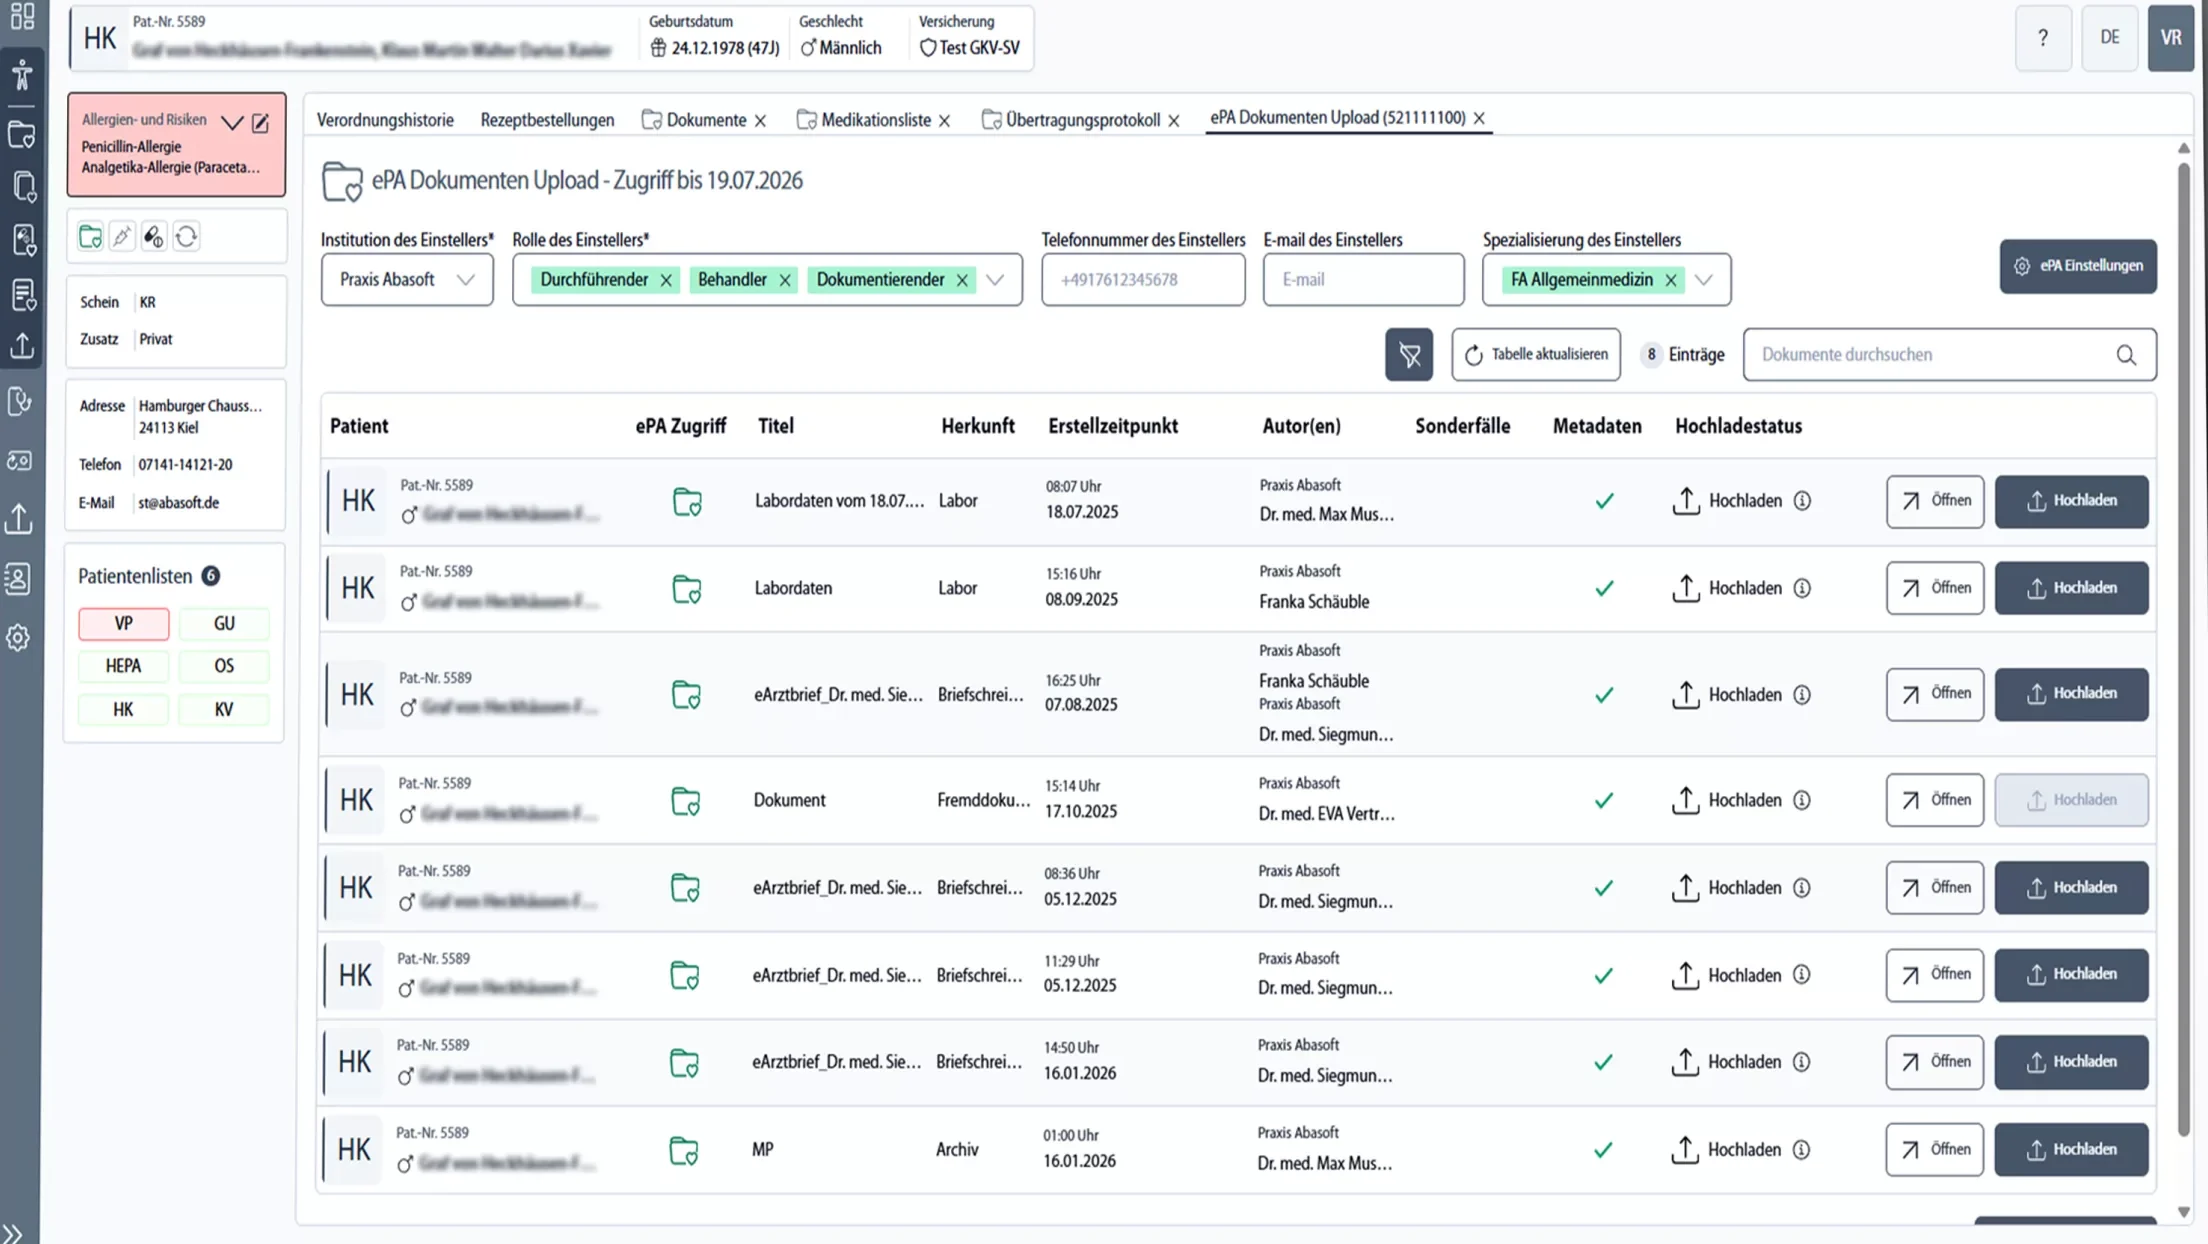Click the vertical scrollbar of document table
The width and height of the screenshot is (2208, 1244).
tap(2183, 650)
